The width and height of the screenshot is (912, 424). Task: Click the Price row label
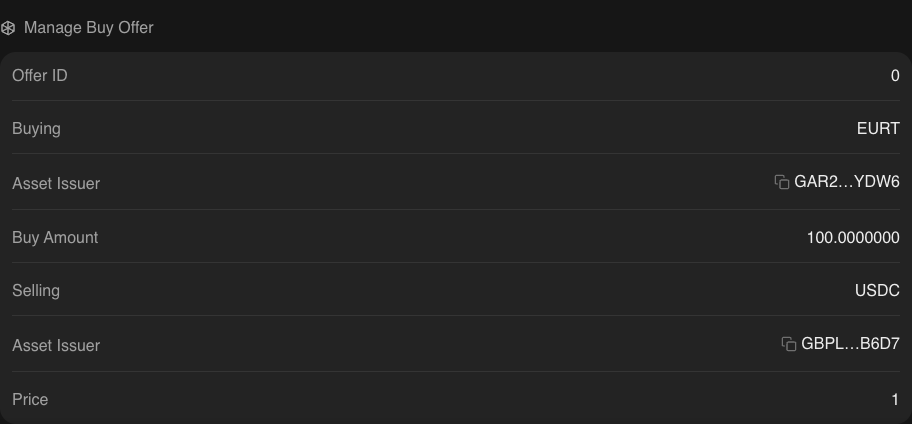click(30, 400)
